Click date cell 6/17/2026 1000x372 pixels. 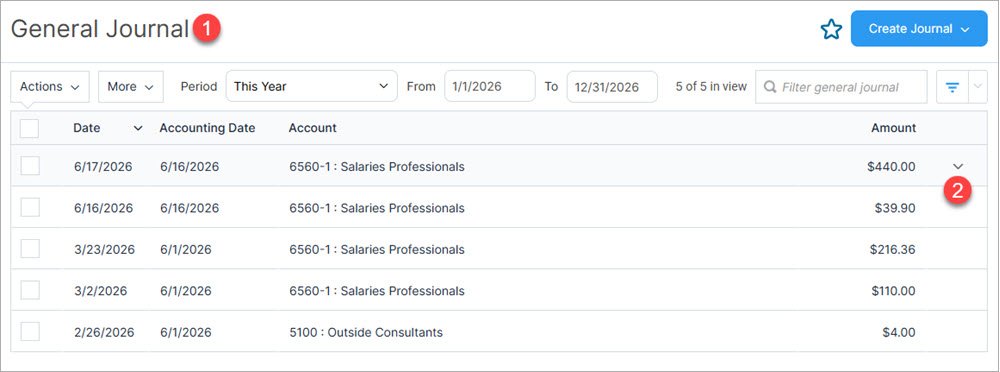103,167
